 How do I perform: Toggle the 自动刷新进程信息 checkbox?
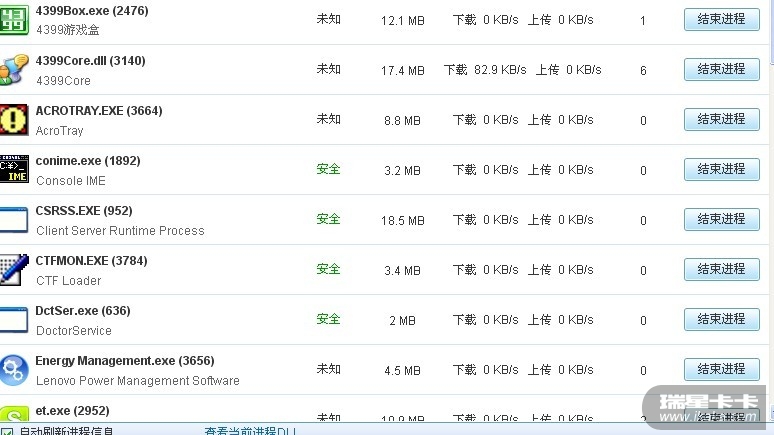(x=7, y=431)
